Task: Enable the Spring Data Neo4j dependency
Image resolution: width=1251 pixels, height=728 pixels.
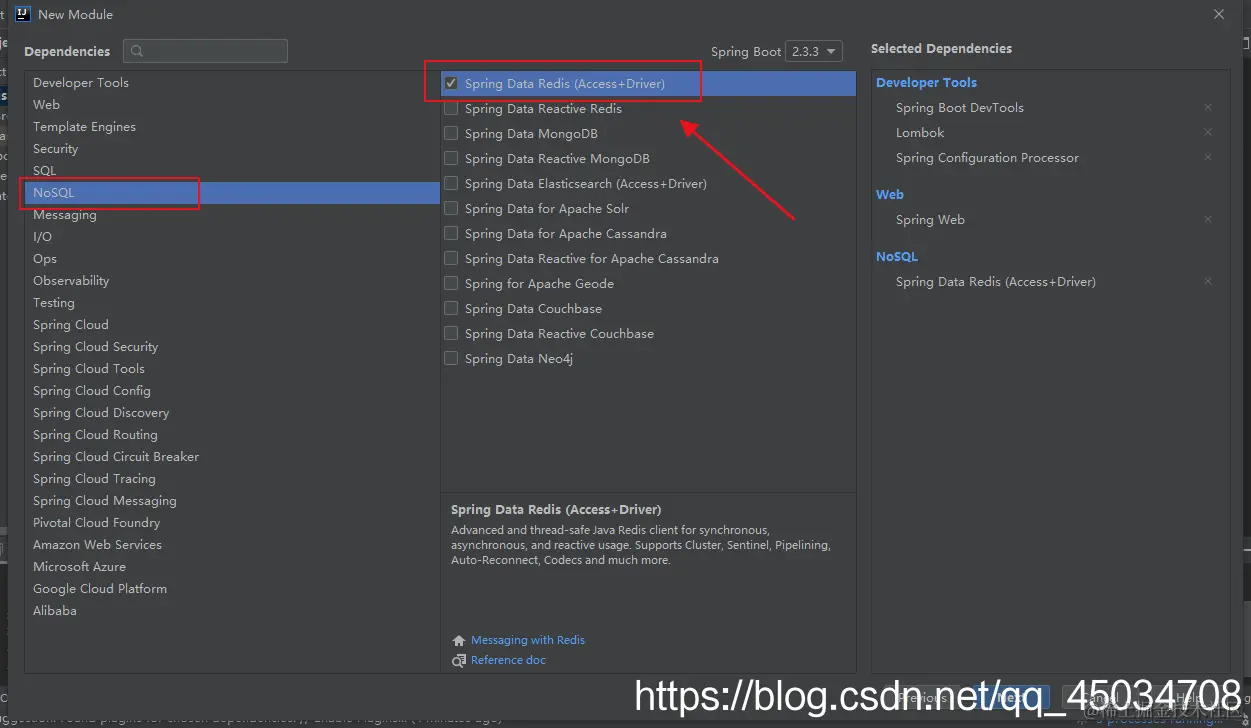Action: pyautogui.click(x=451, y=358)
